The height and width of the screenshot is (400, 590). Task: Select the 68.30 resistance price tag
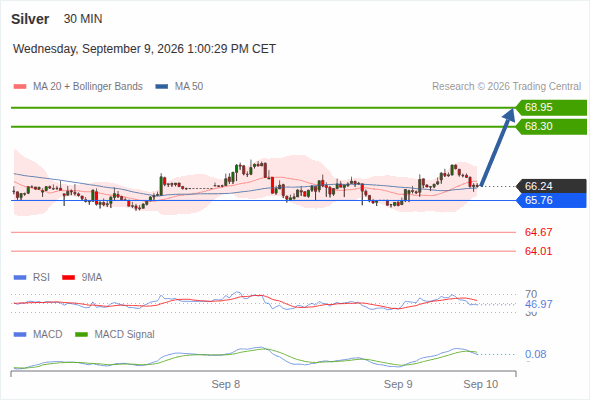click(x=551, y=126)
